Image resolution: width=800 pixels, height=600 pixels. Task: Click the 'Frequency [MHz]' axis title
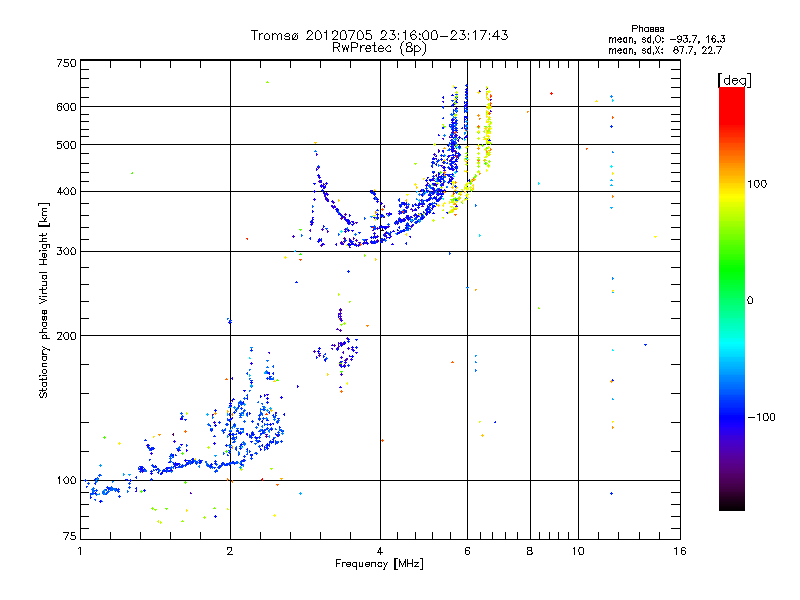click(379, 564)
